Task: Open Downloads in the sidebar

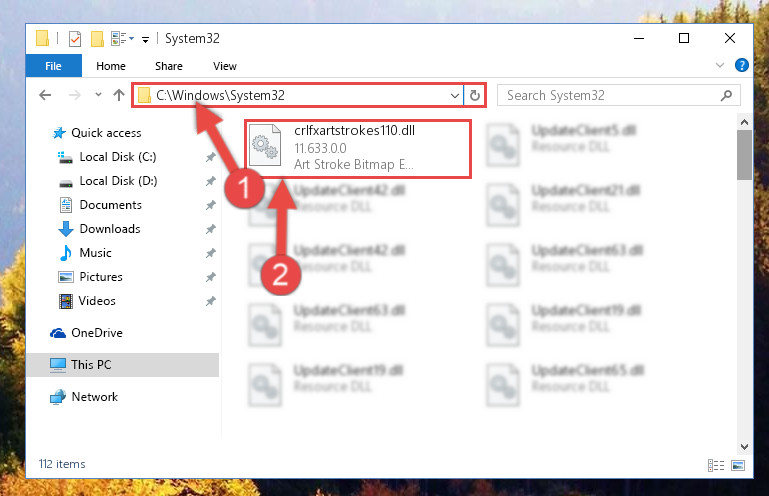Action: [x=100, y=229]
